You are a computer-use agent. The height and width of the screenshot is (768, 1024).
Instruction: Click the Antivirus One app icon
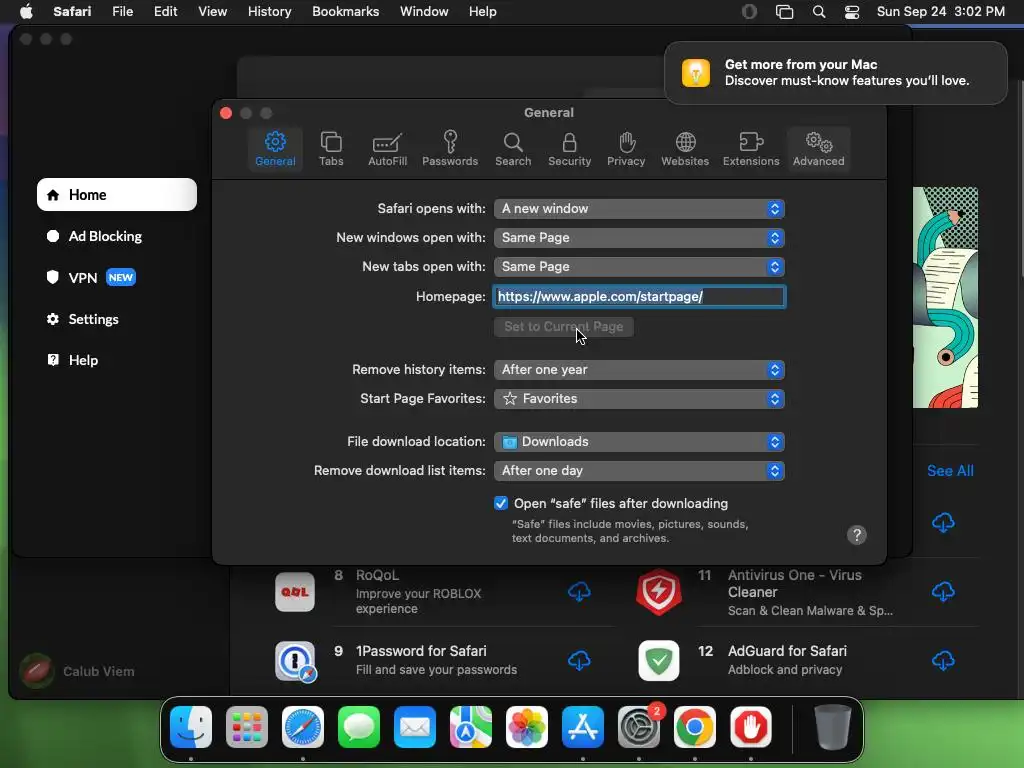659,592
